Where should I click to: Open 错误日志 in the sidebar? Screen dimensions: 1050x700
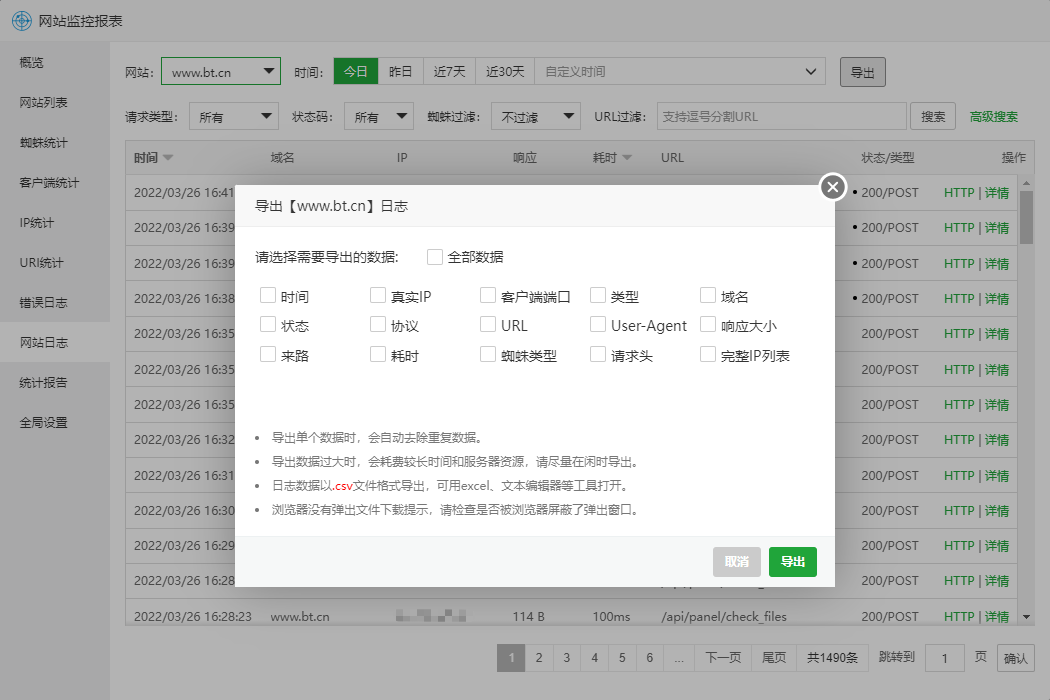pos(55,303)
